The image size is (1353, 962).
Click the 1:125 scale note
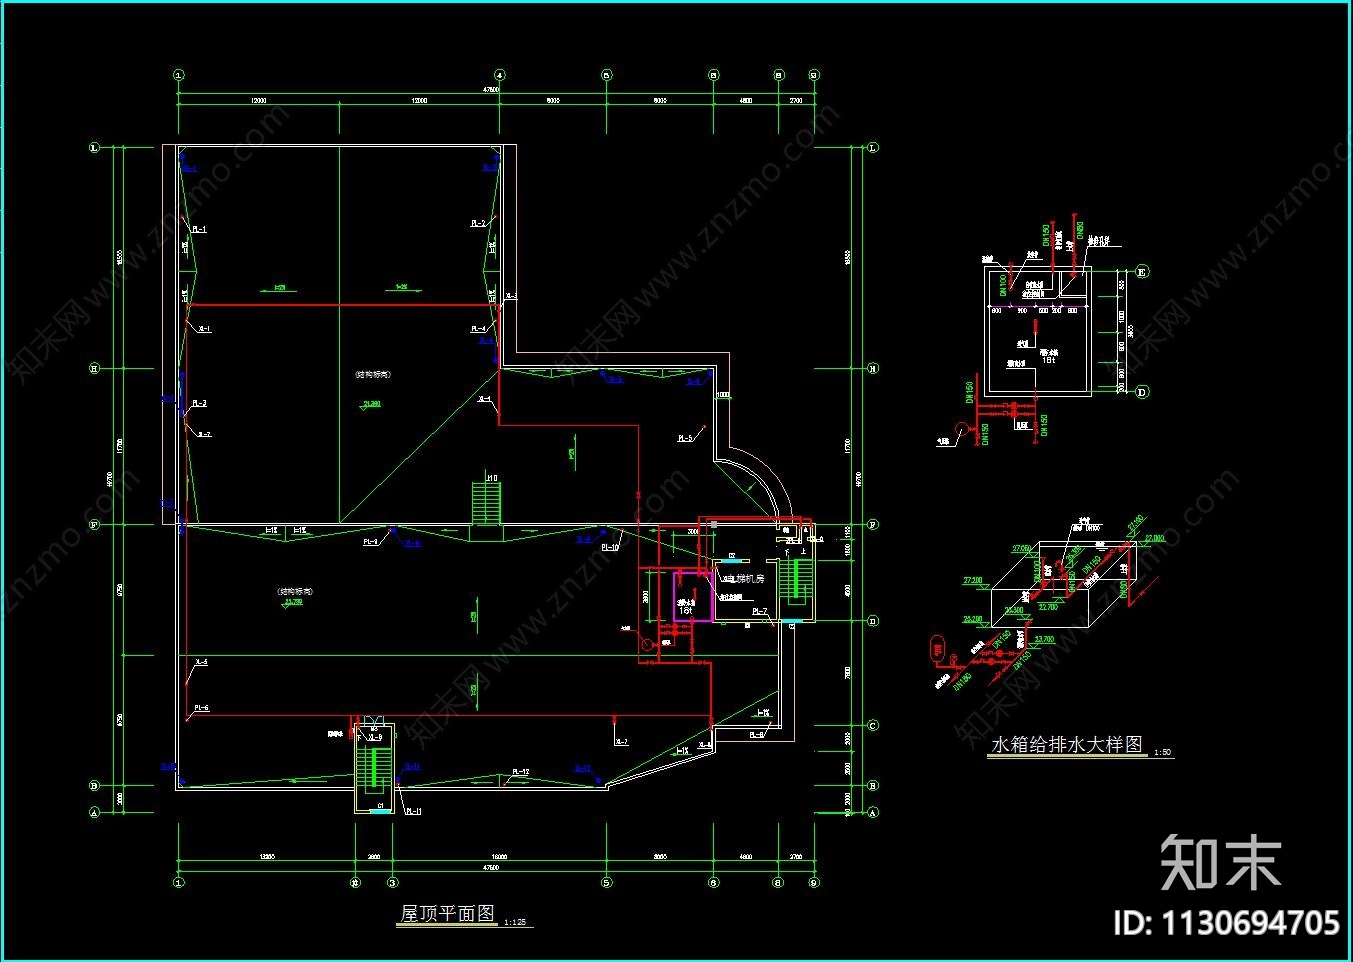(x=515, y=922)
